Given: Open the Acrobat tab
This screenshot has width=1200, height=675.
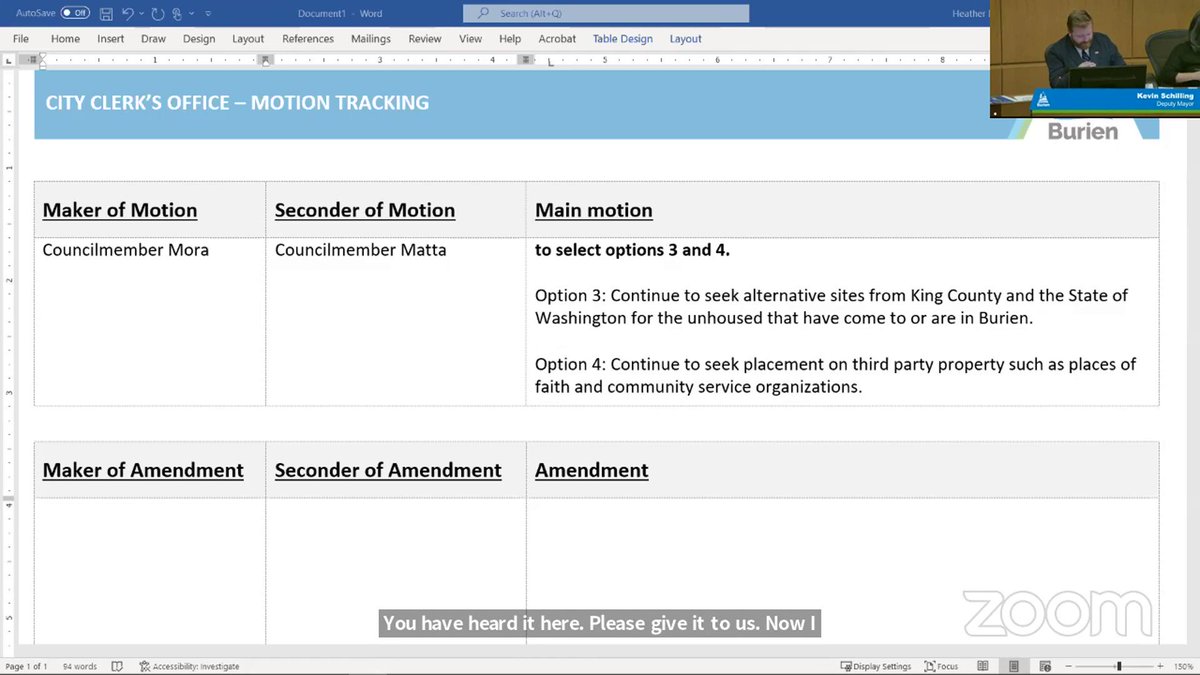Looking at the screenshot, I should 557,39.
